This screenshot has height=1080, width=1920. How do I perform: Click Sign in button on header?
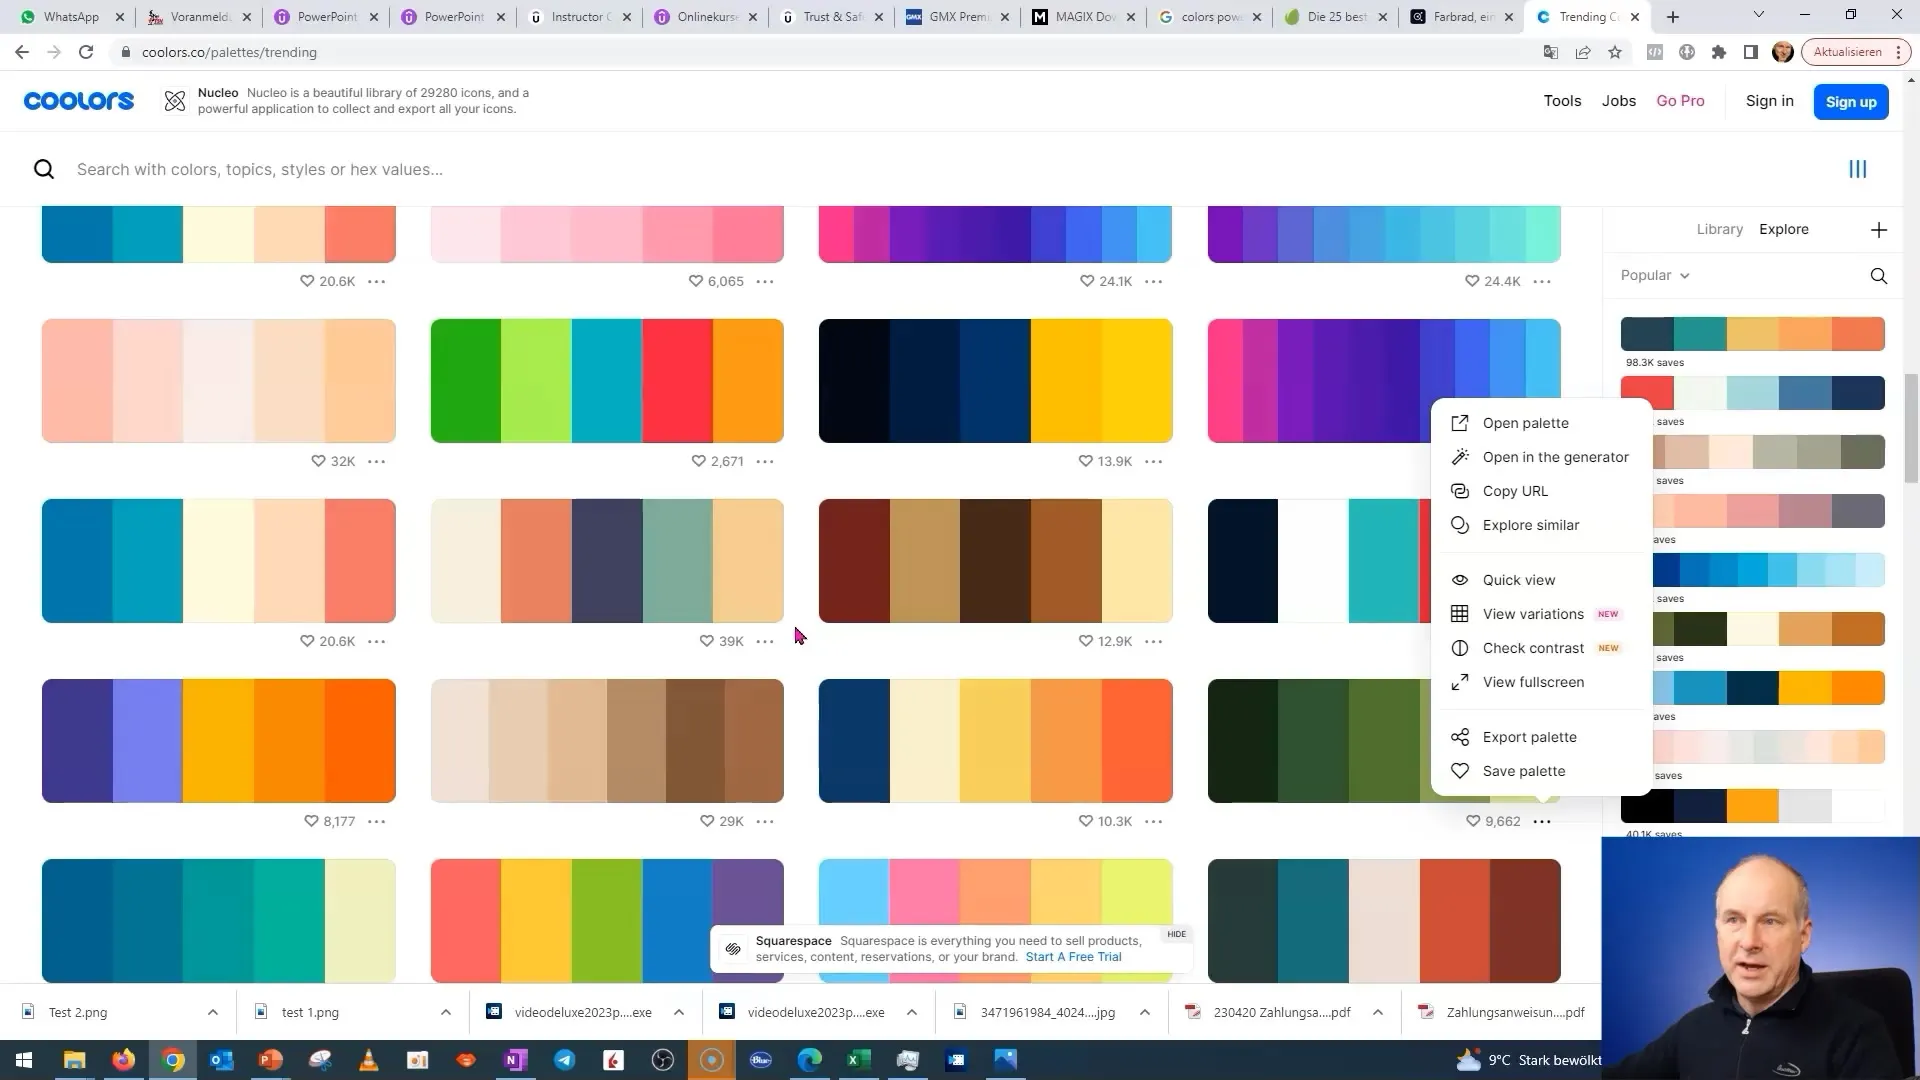pos(1768,100)
